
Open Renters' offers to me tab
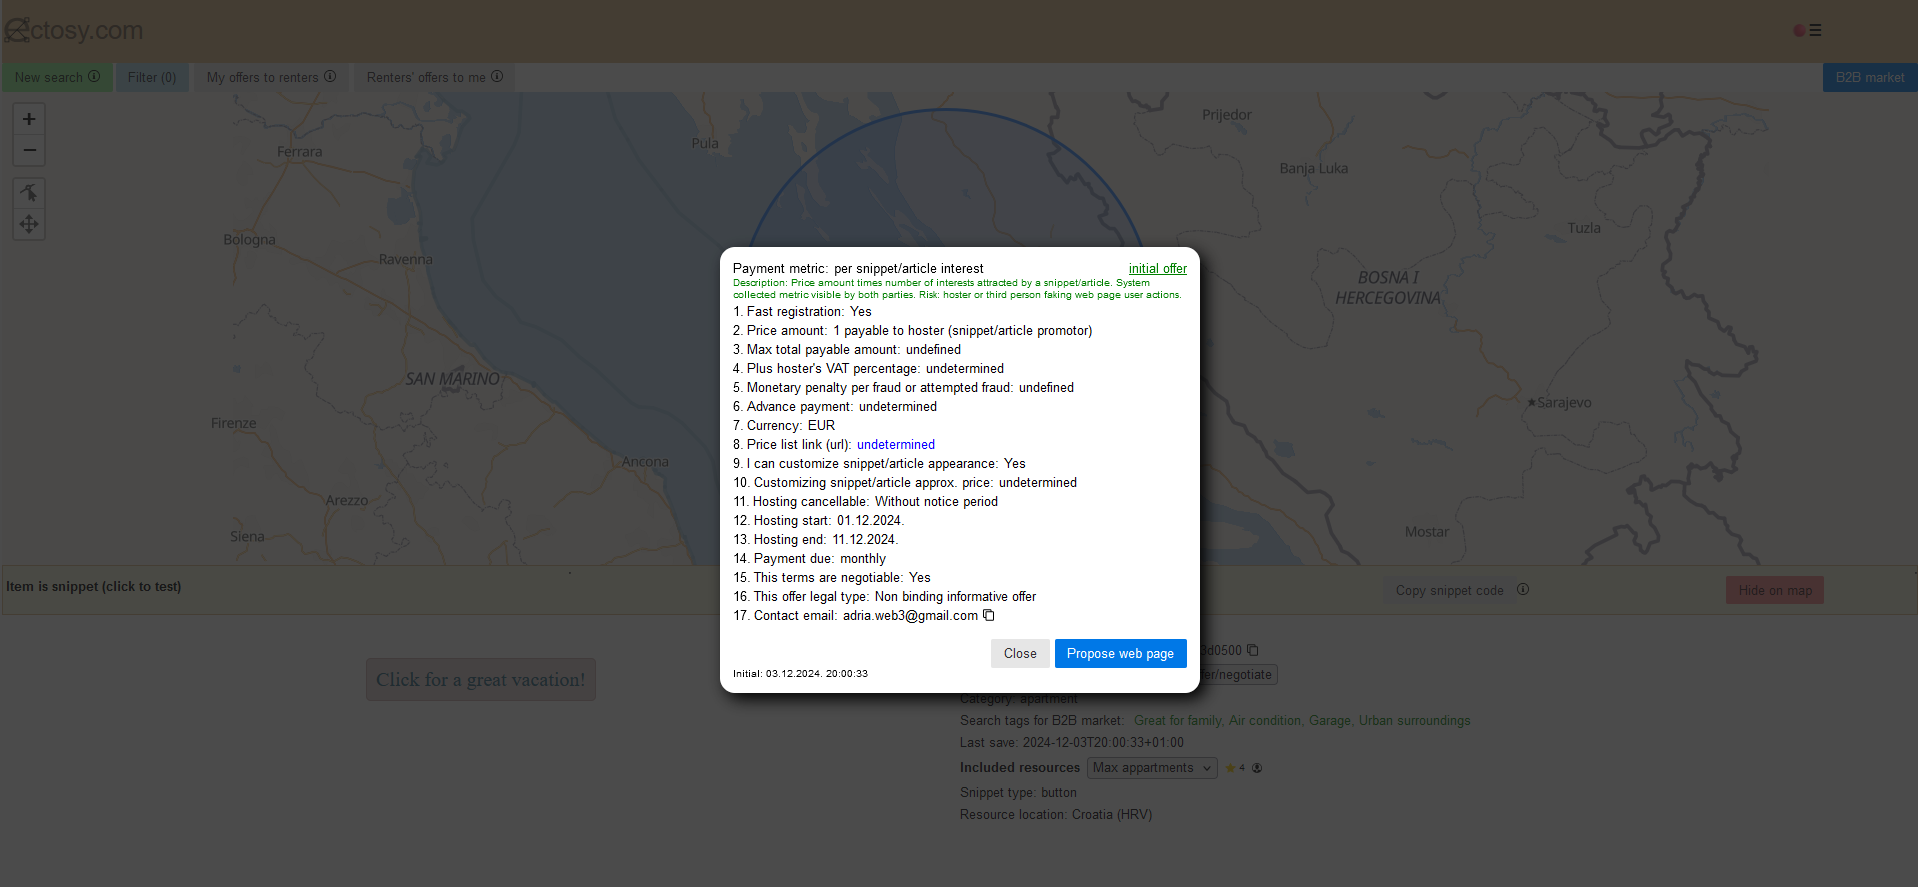pos(426,78)
